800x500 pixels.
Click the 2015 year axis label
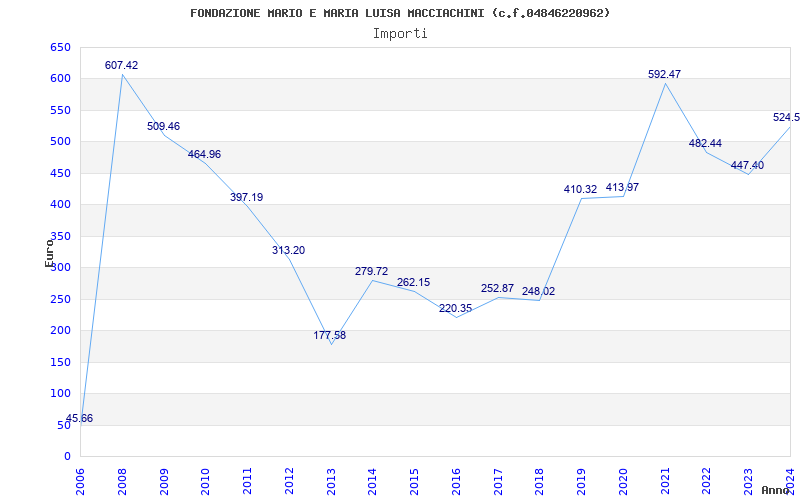(414, 481)
